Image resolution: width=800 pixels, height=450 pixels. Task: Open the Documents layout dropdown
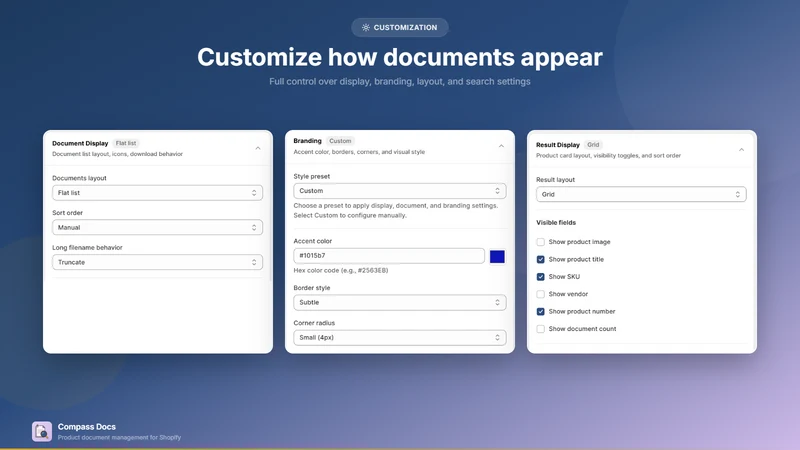point(157,193)
